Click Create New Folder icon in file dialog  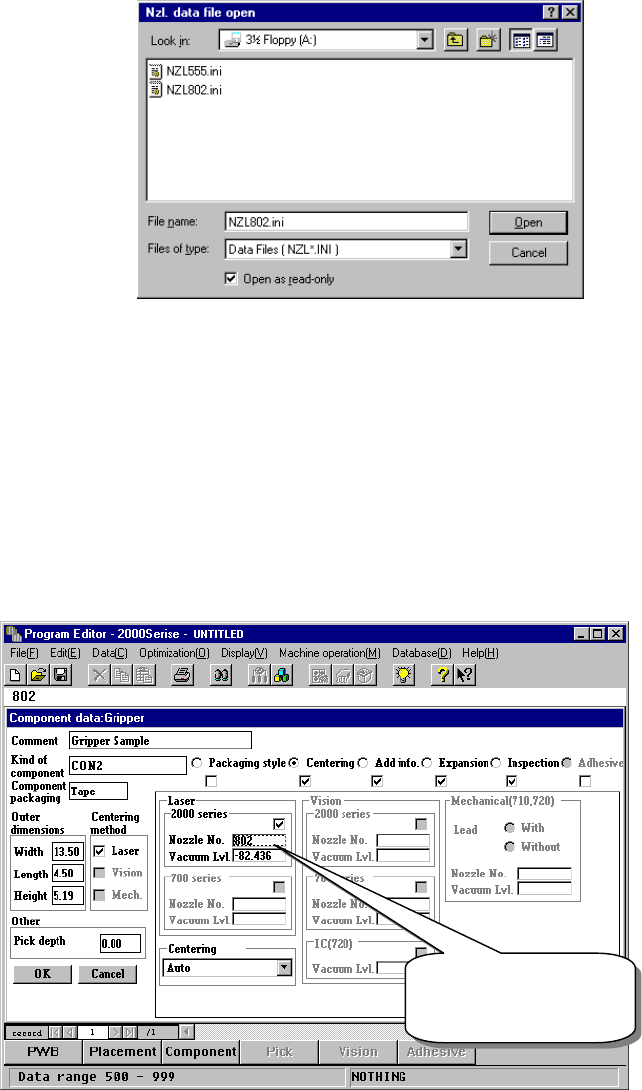tap(488, 40)
